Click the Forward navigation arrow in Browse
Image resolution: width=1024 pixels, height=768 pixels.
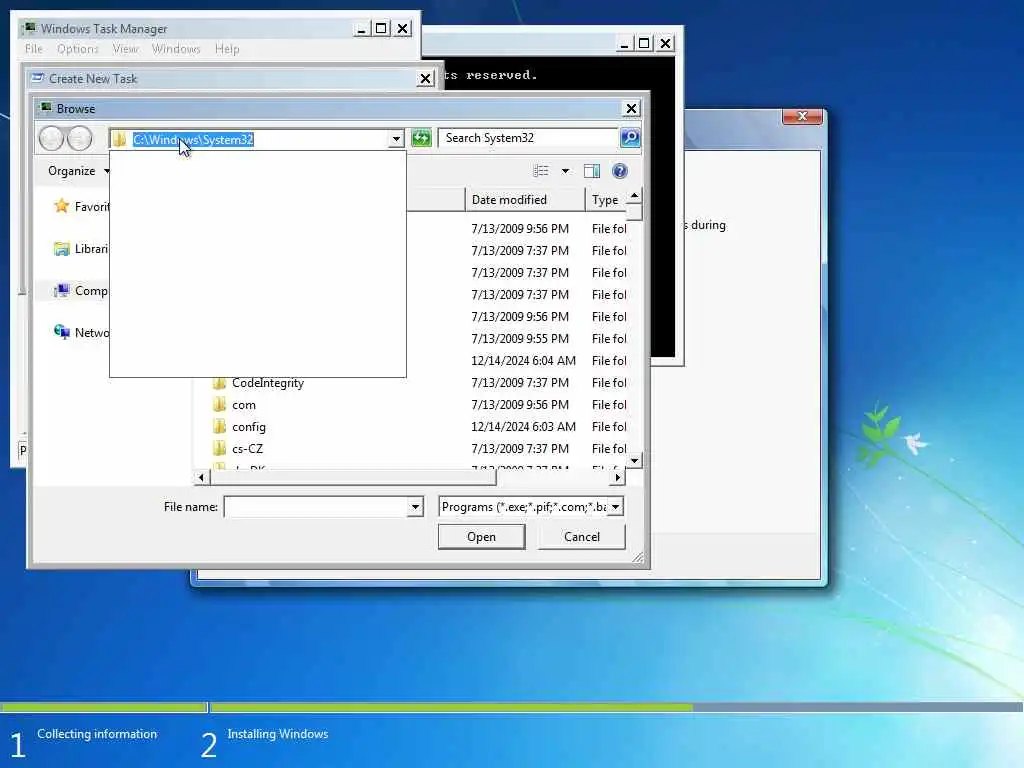(x=80, y=138)
